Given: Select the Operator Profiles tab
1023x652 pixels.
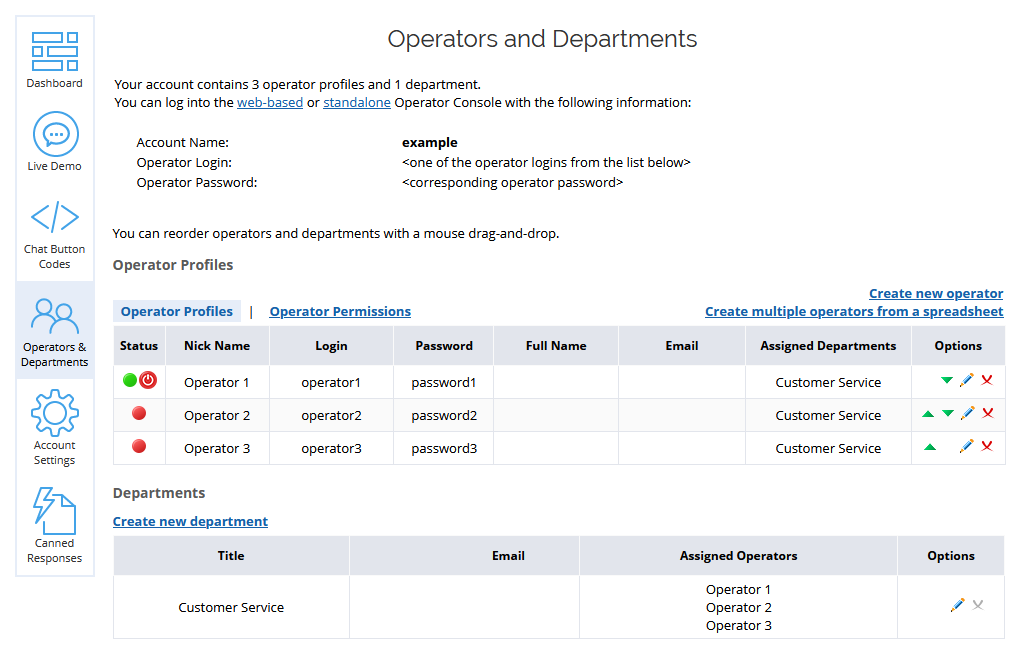Looking at the screenshot, I should pos(176,311).
